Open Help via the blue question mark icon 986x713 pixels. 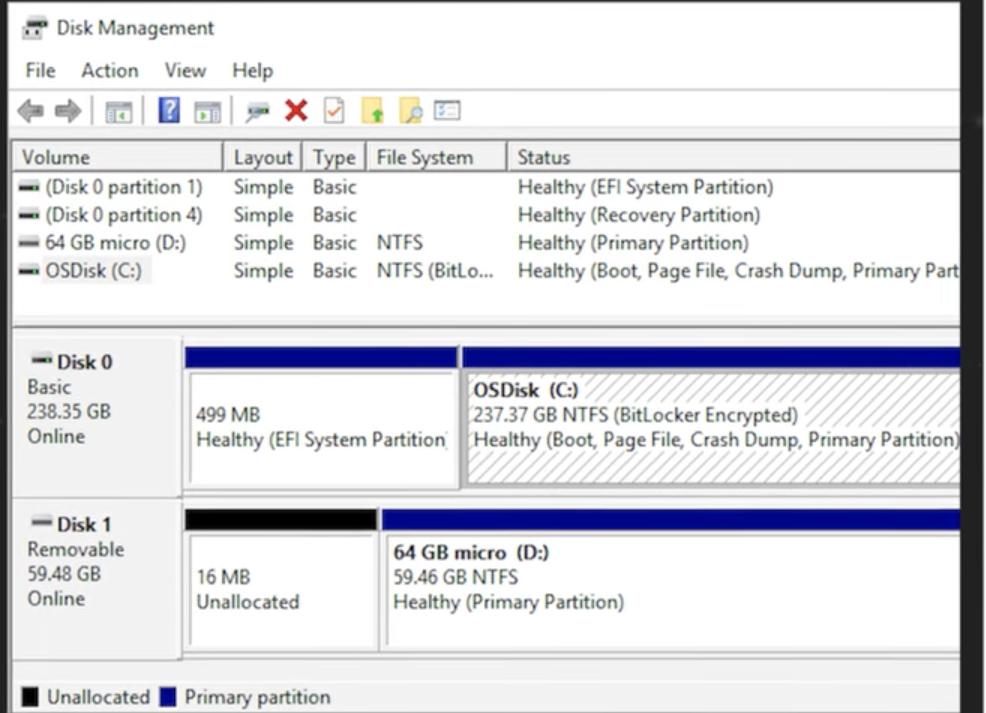(169, 111)
